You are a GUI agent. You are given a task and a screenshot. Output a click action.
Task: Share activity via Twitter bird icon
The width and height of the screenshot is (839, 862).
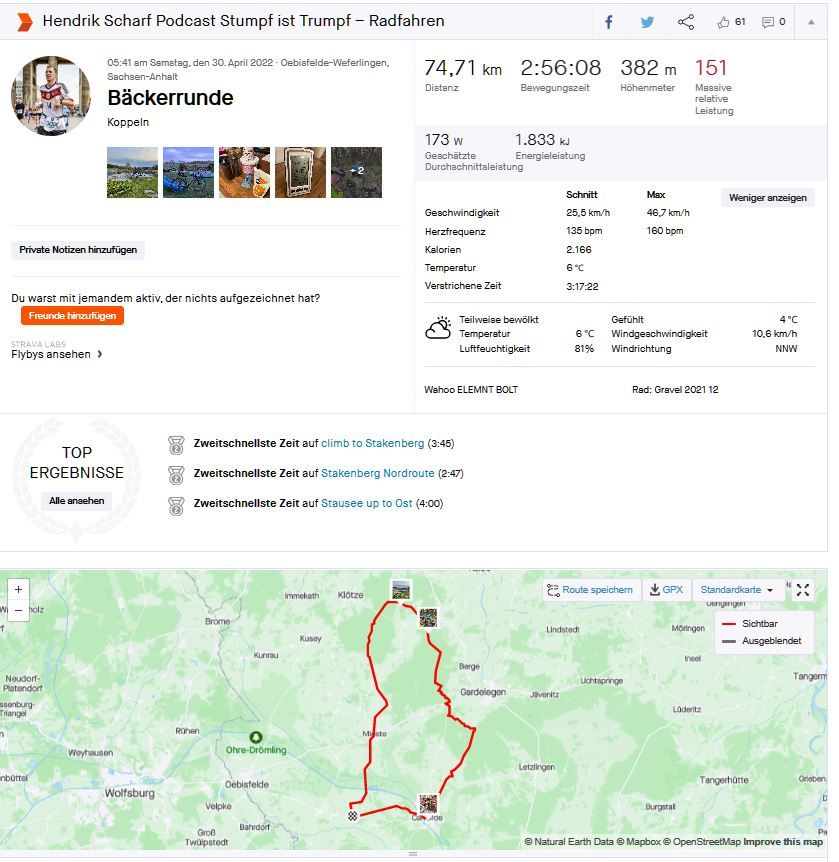[x=647, y=22]
